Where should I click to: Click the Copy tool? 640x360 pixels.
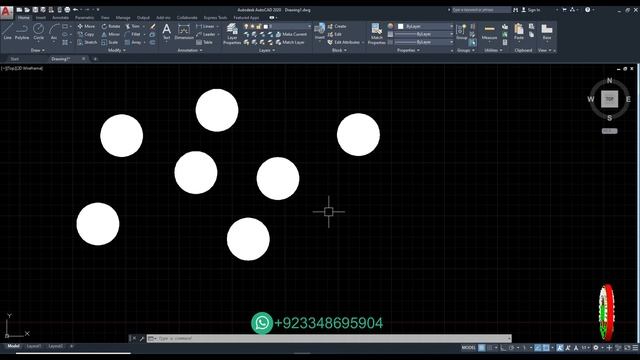[x=86, y=34]
